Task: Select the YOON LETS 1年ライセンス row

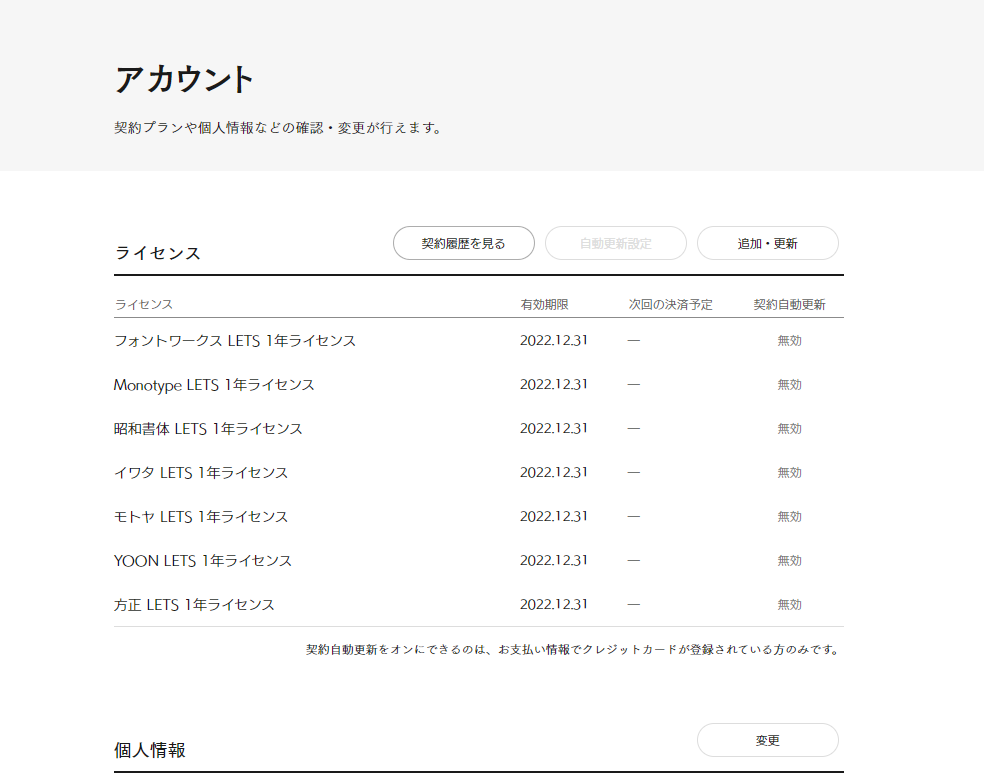Action: tap(479, 560)
